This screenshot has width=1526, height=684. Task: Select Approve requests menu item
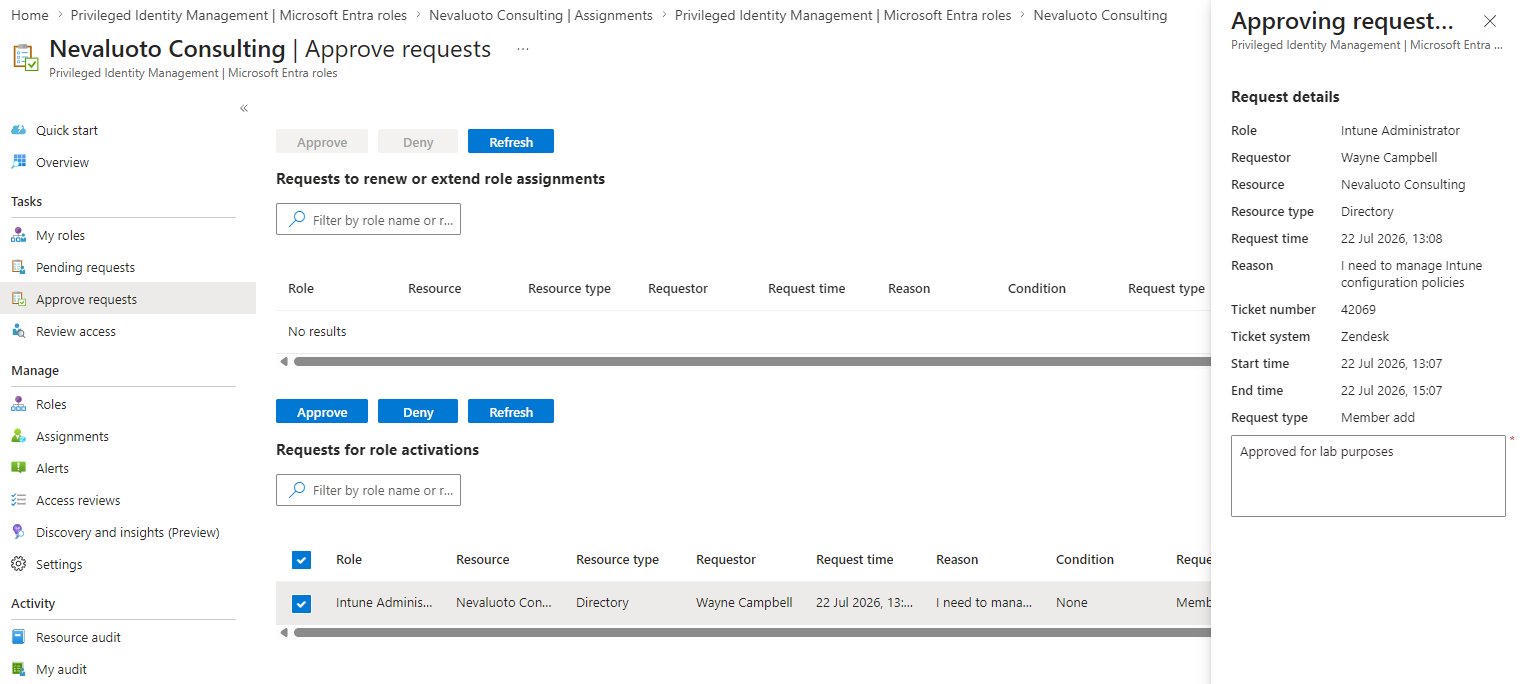coord(86,299)
